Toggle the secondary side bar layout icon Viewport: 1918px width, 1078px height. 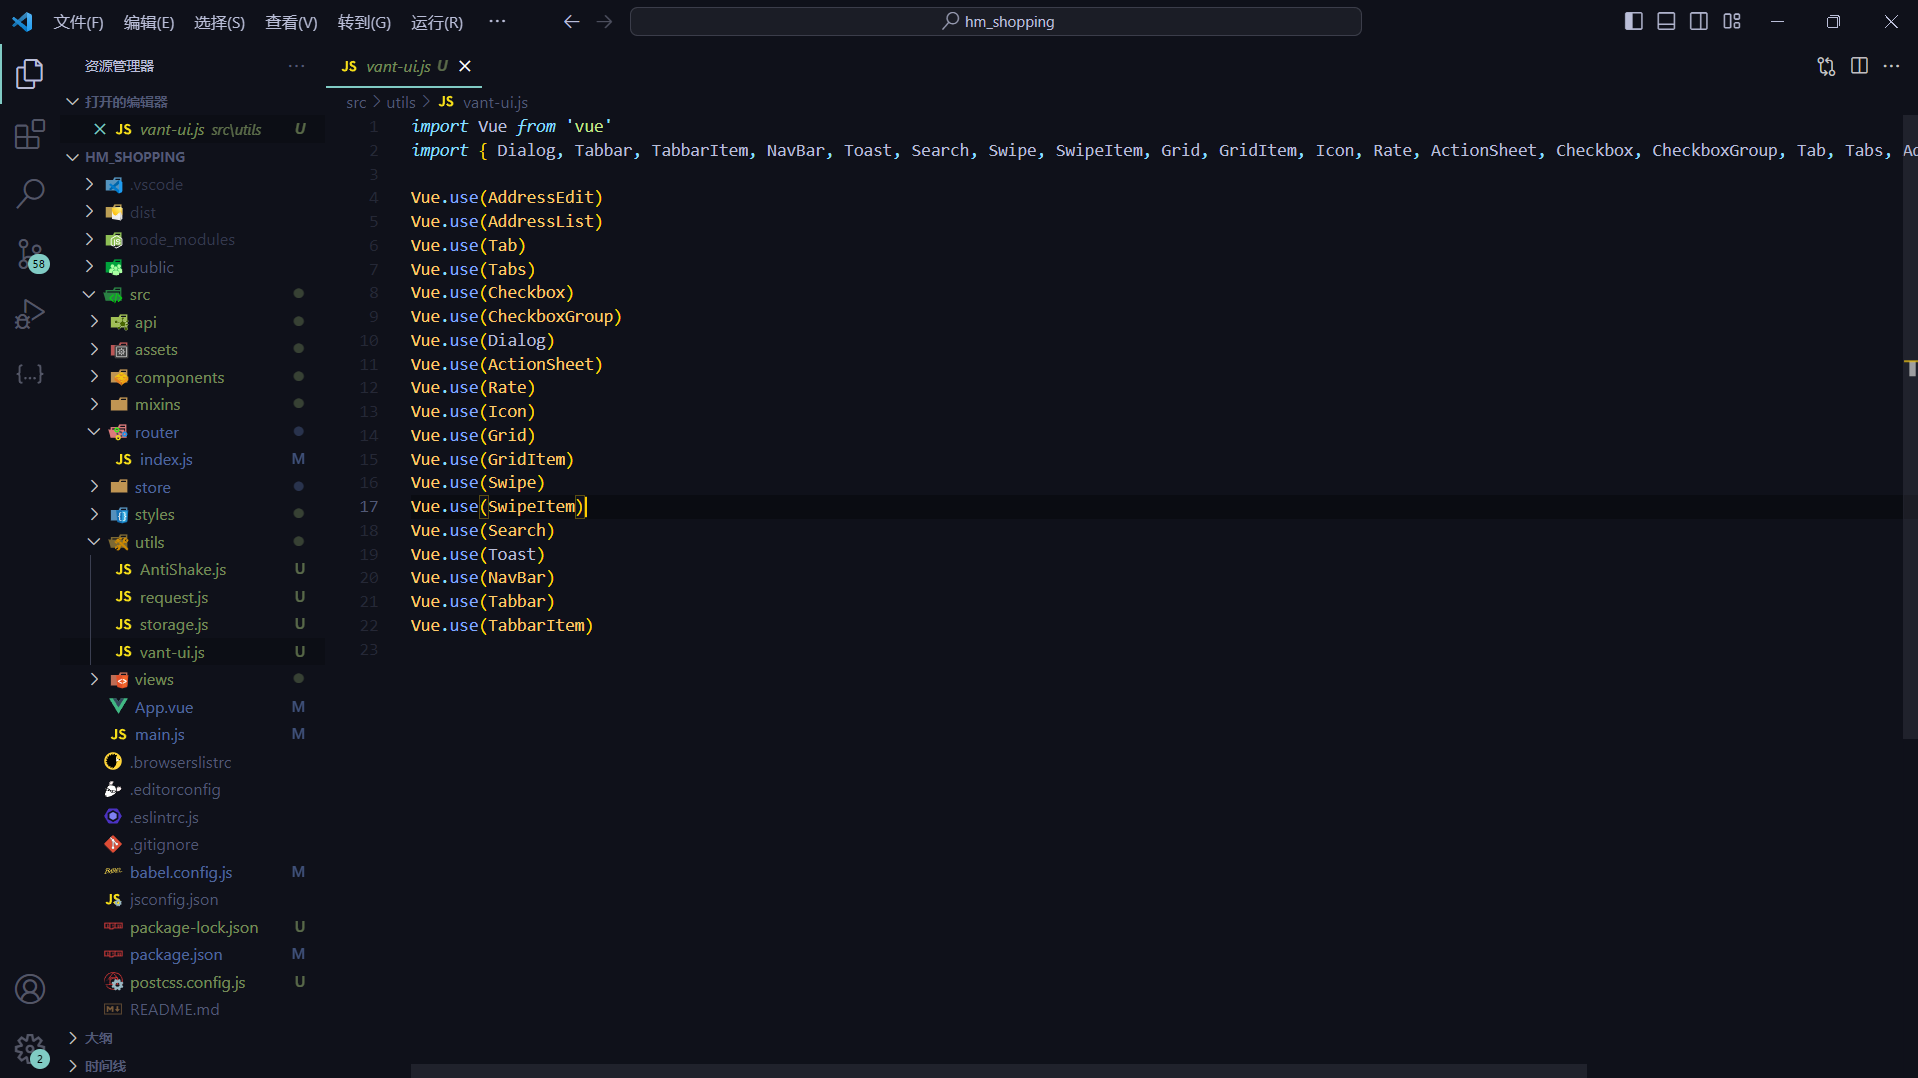pos(1699,22)
